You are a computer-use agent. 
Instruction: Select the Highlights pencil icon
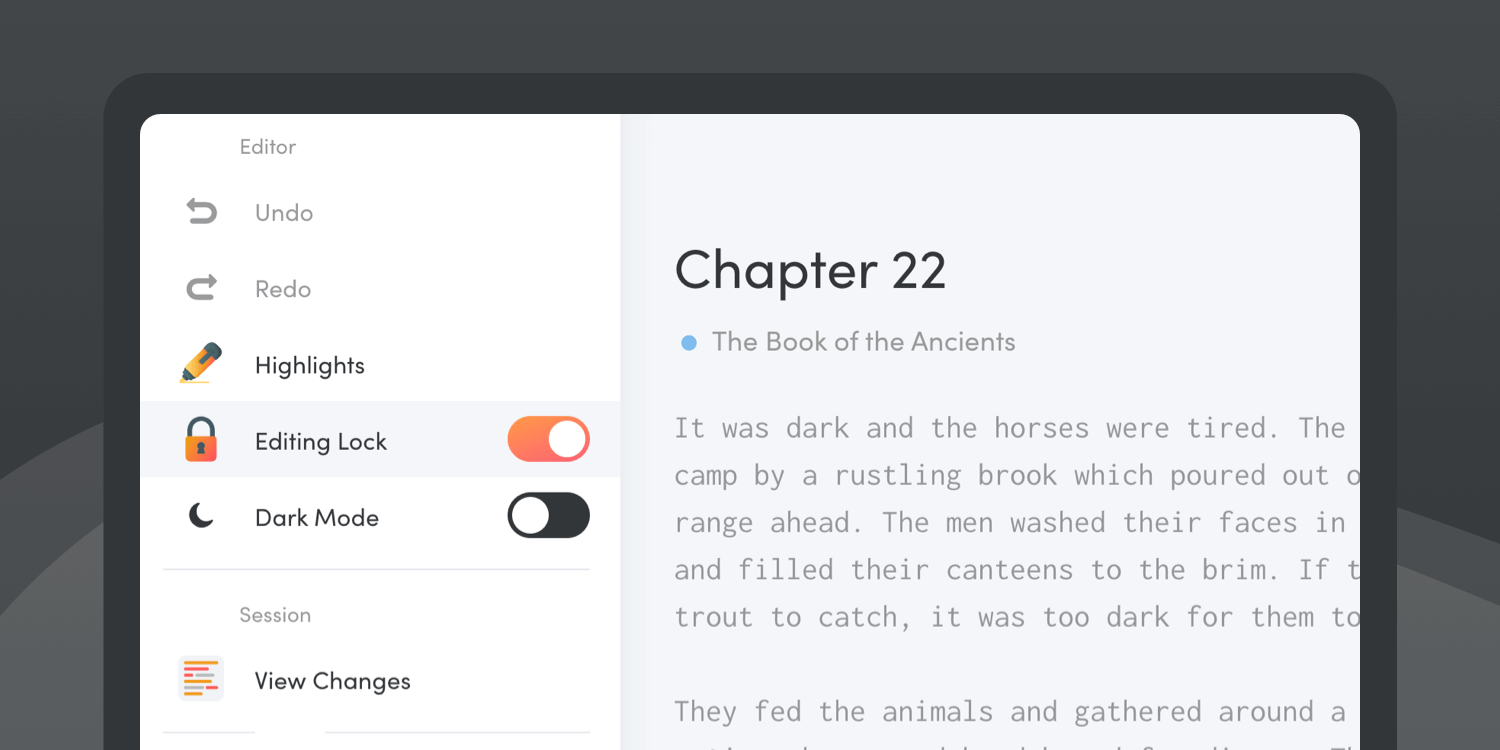point(201,364)
